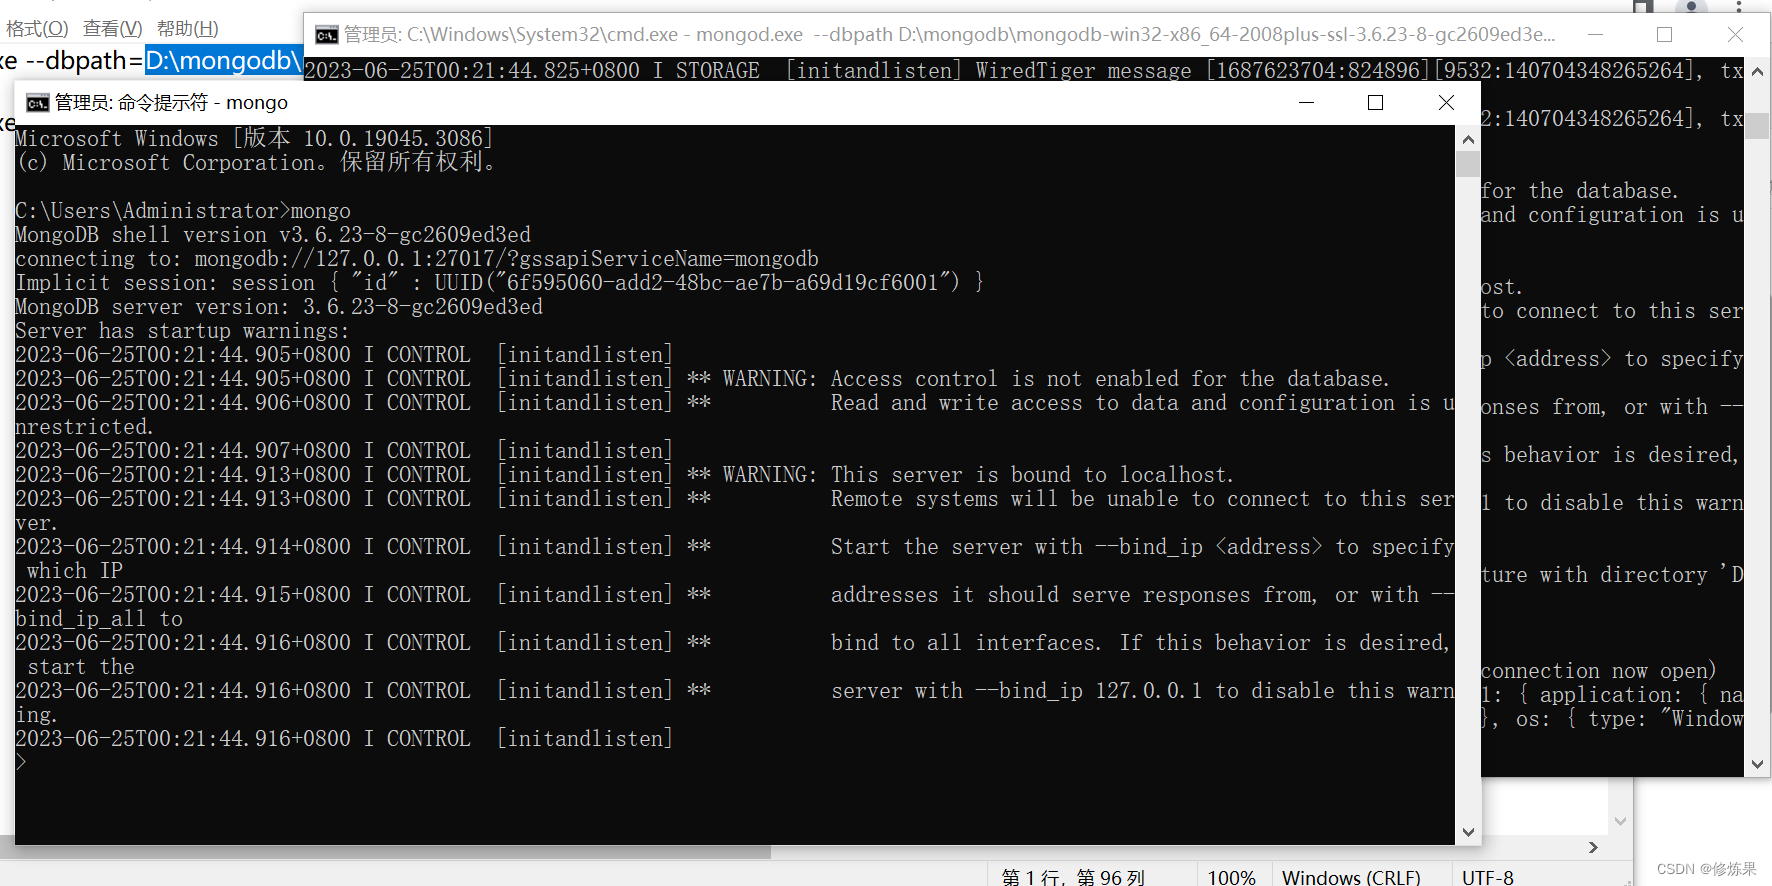Click scroll down arrow in mongod.exe window
Image resolution: width=1772 pixels, height=886 pixels.
[x=1758, y=764]
